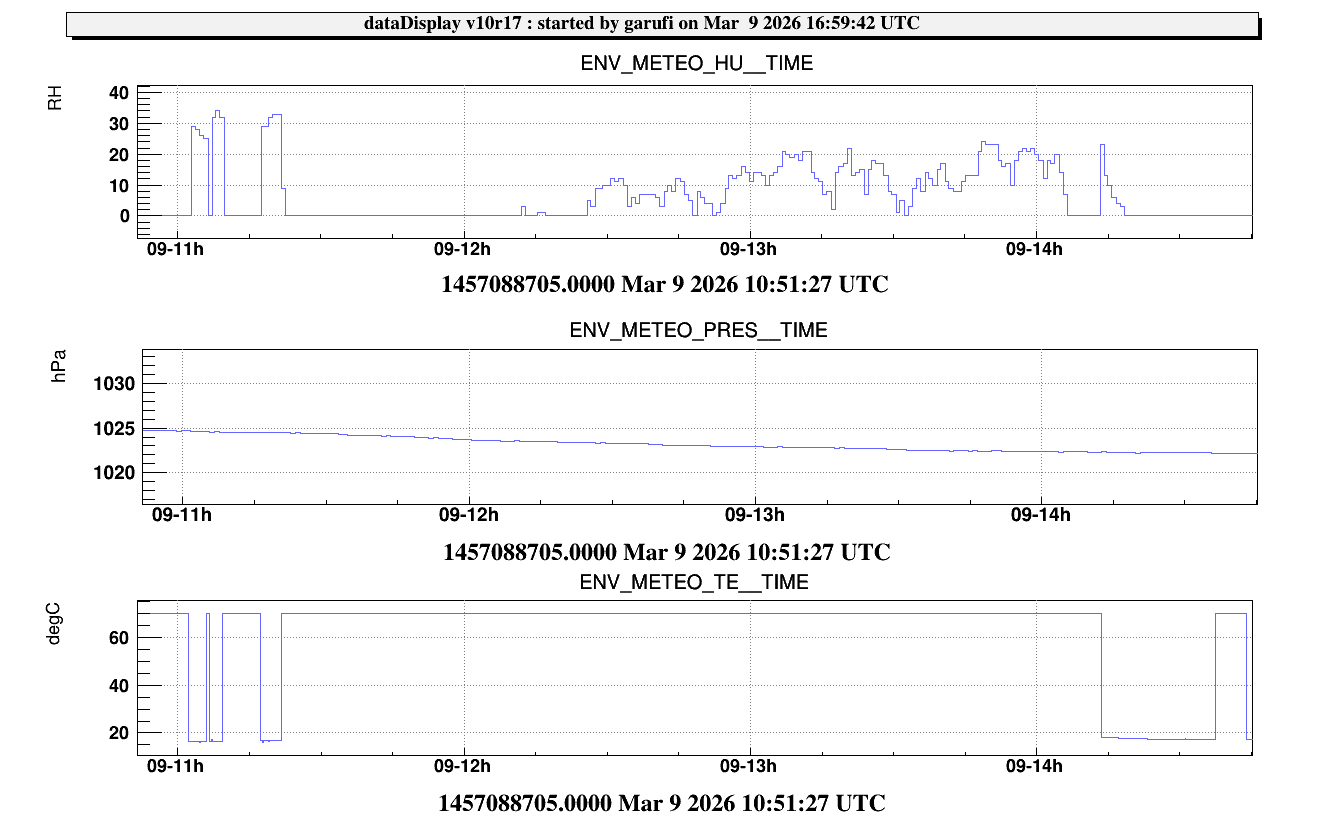Click the 60 value on temperature axis
The width and height of the screenshot is (1325, 822).
(121, 637)
